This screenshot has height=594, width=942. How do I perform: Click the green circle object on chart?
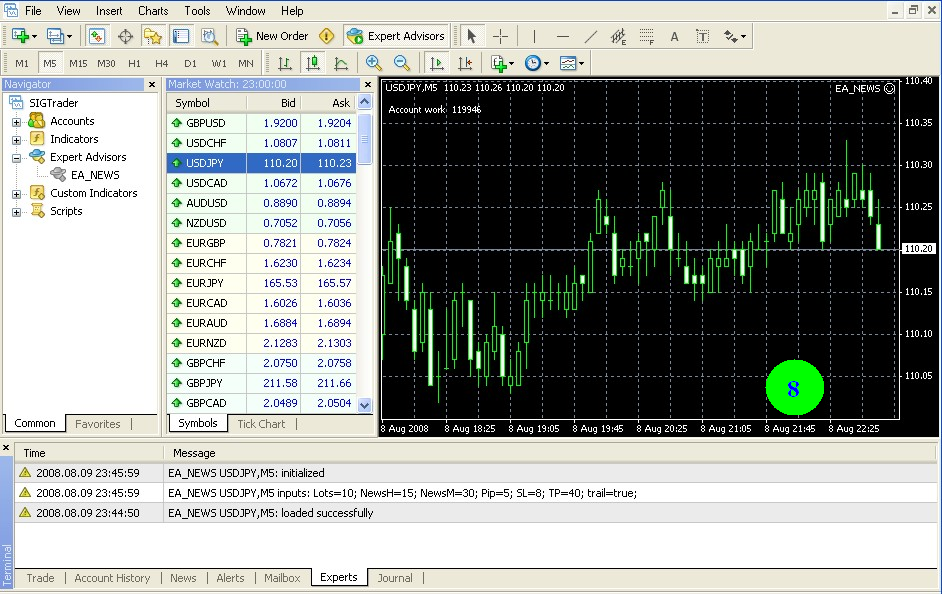(794, 387)
